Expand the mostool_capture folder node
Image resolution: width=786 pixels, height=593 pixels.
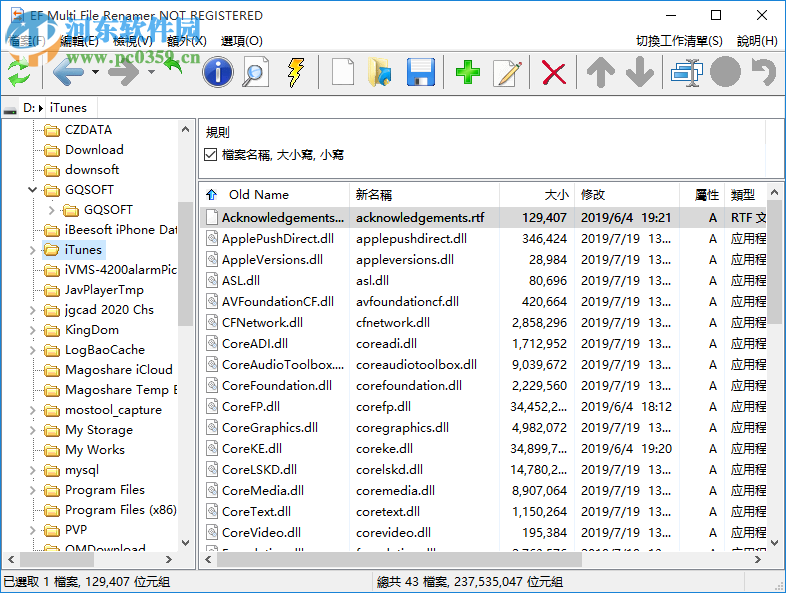[33, 410]
